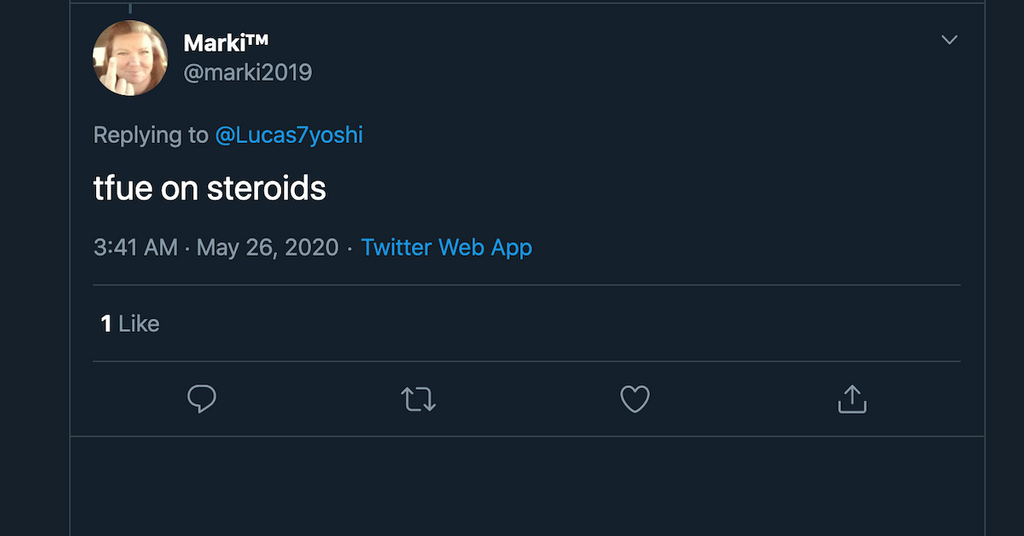Click the "Replying to" label
Screen dimensions: 1024x536
pos(151,135)
